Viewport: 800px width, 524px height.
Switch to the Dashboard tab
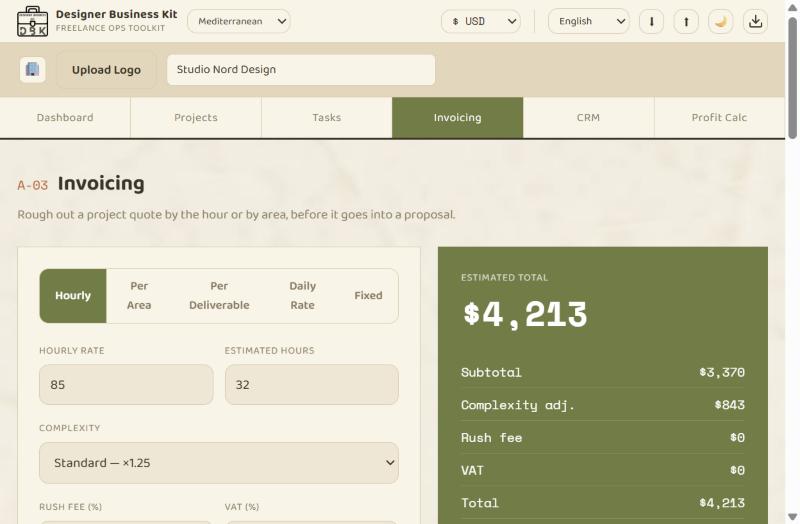click(65, 118)
